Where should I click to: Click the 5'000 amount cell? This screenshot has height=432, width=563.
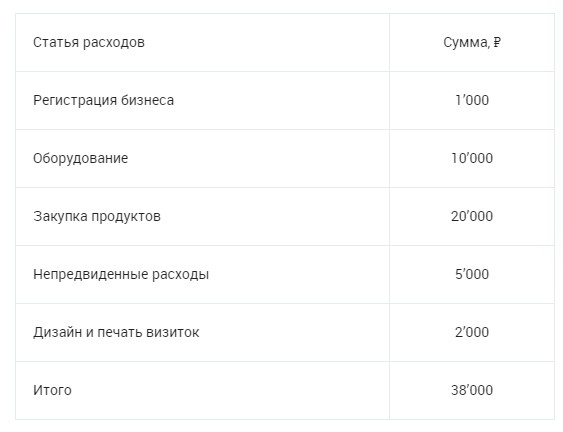click(x=472, y=274)
